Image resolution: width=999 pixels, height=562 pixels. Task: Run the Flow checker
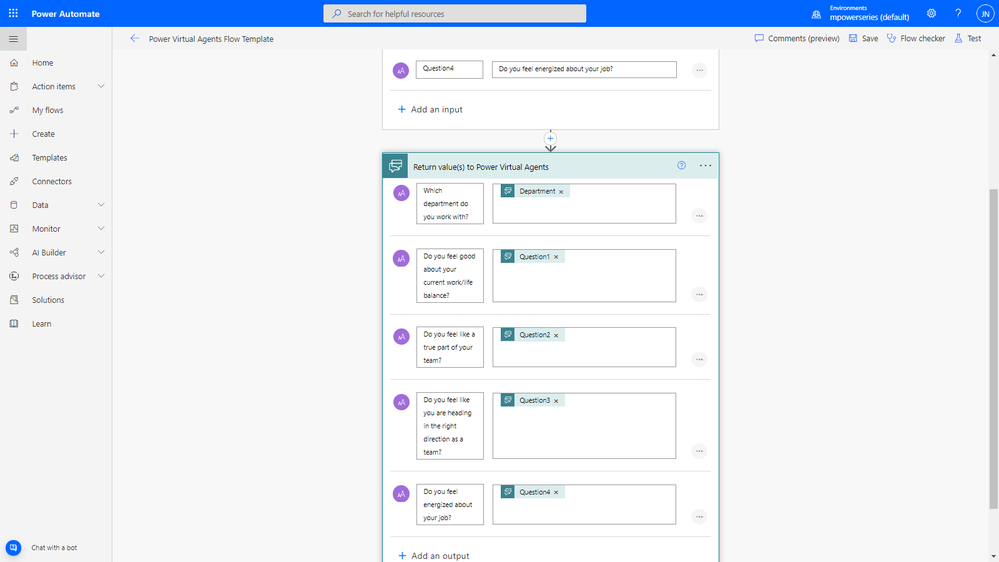tap(916, 38)
